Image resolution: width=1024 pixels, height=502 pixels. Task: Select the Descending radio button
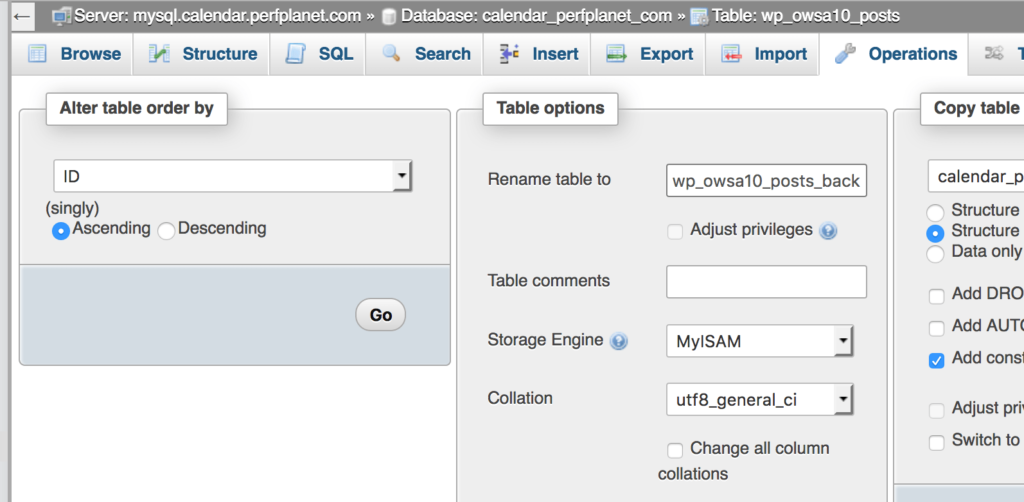point(167,231)
